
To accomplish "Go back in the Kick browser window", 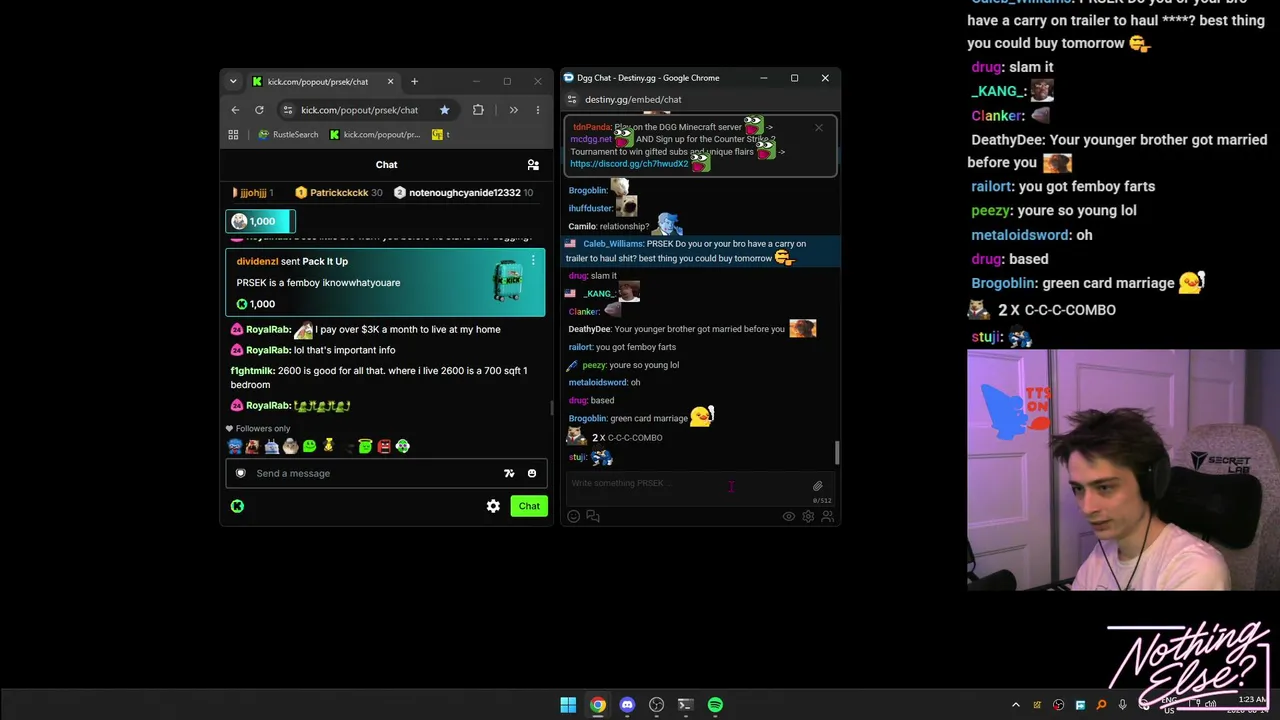I will pos(235,110).
